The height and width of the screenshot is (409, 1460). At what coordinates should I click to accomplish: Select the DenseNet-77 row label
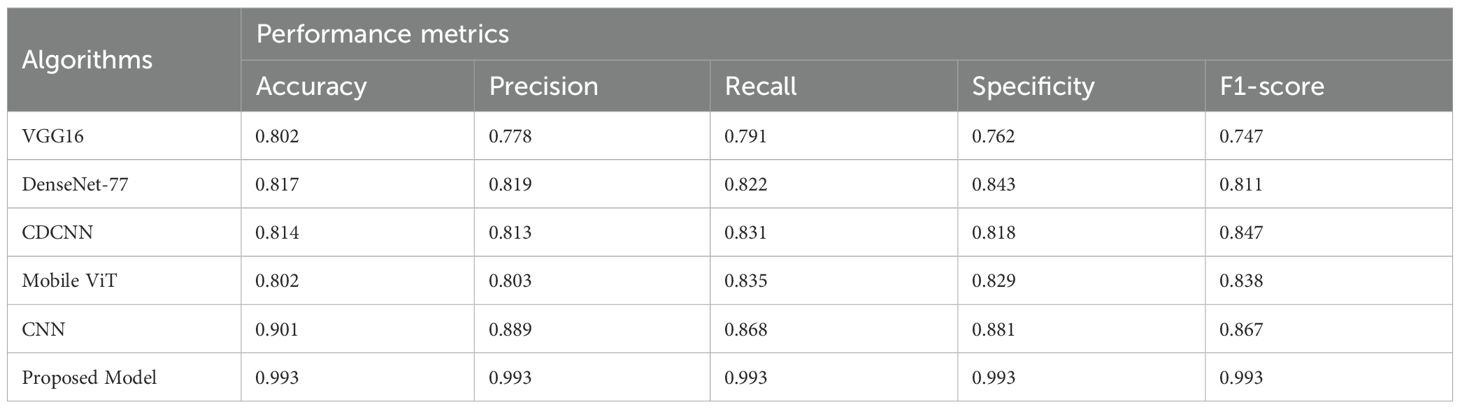[x=68, y=184]
